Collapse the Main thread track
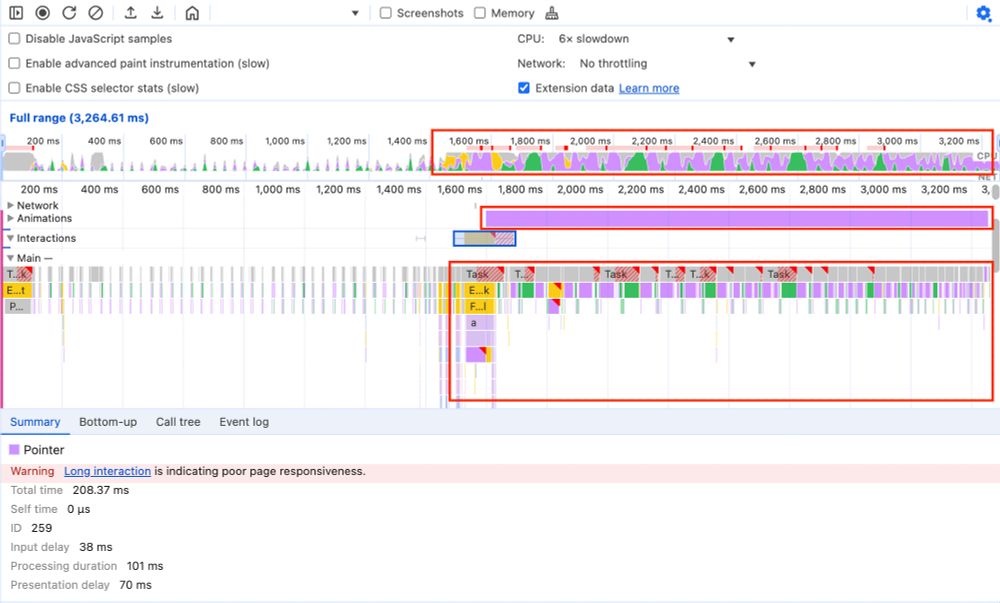1000x603 pixels. [12, 257]
